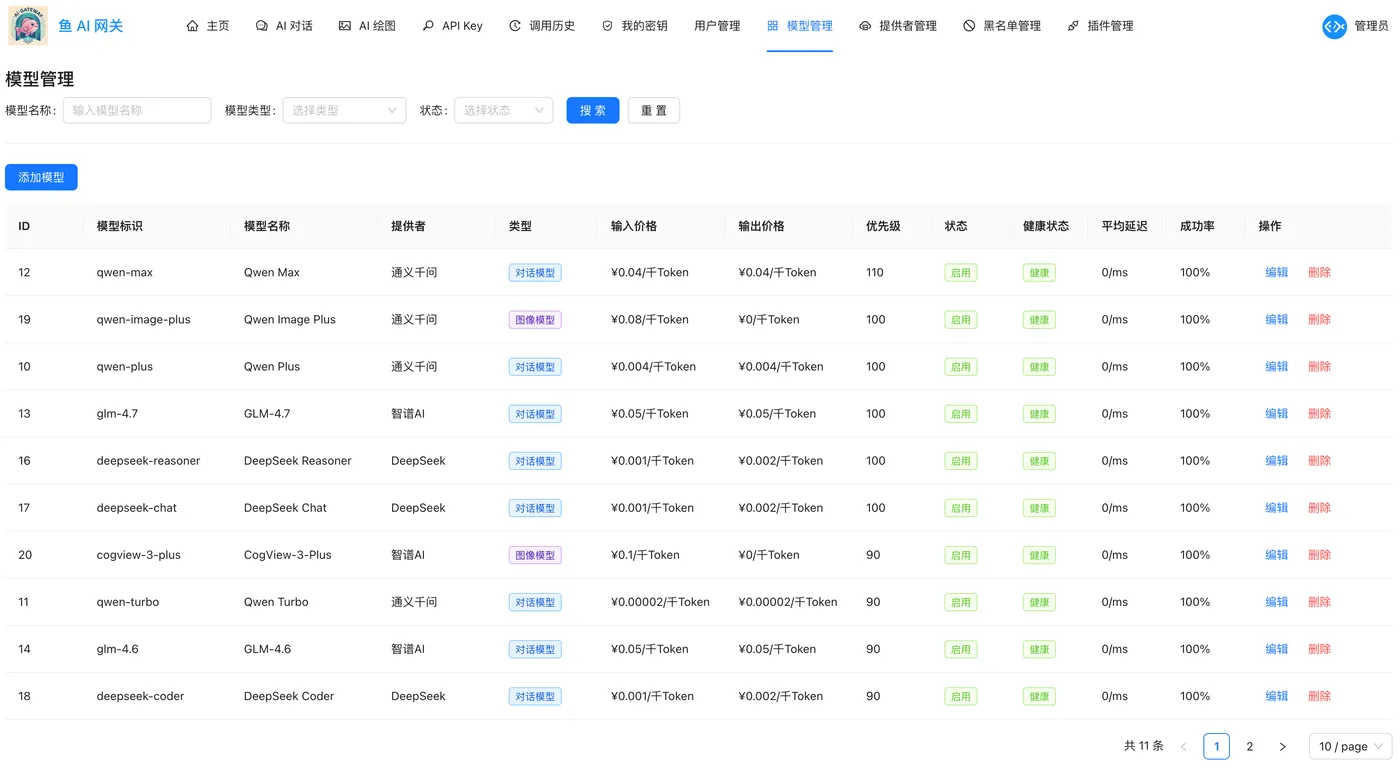Click the 搜索 button
Viewport: 1400px width, 774px height.
click(593, 110)
